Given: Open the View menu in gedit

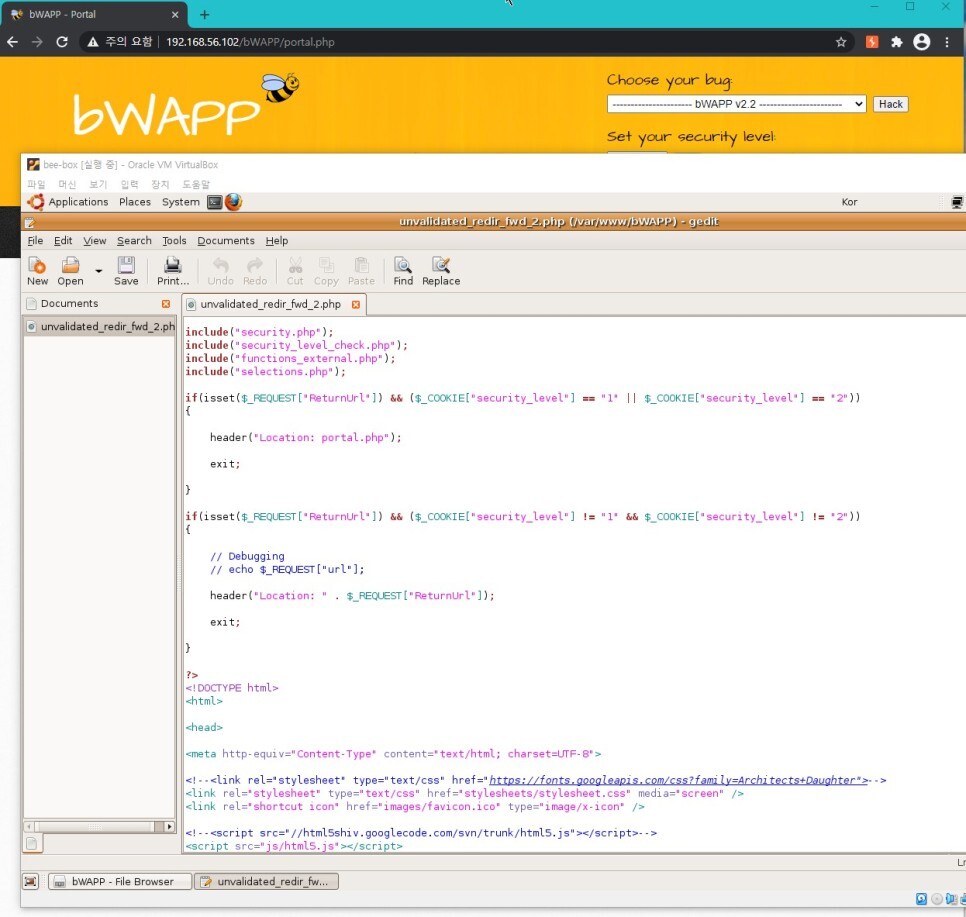Looking at the screenshot, I should pyautogui.click(x=95, y=240).
